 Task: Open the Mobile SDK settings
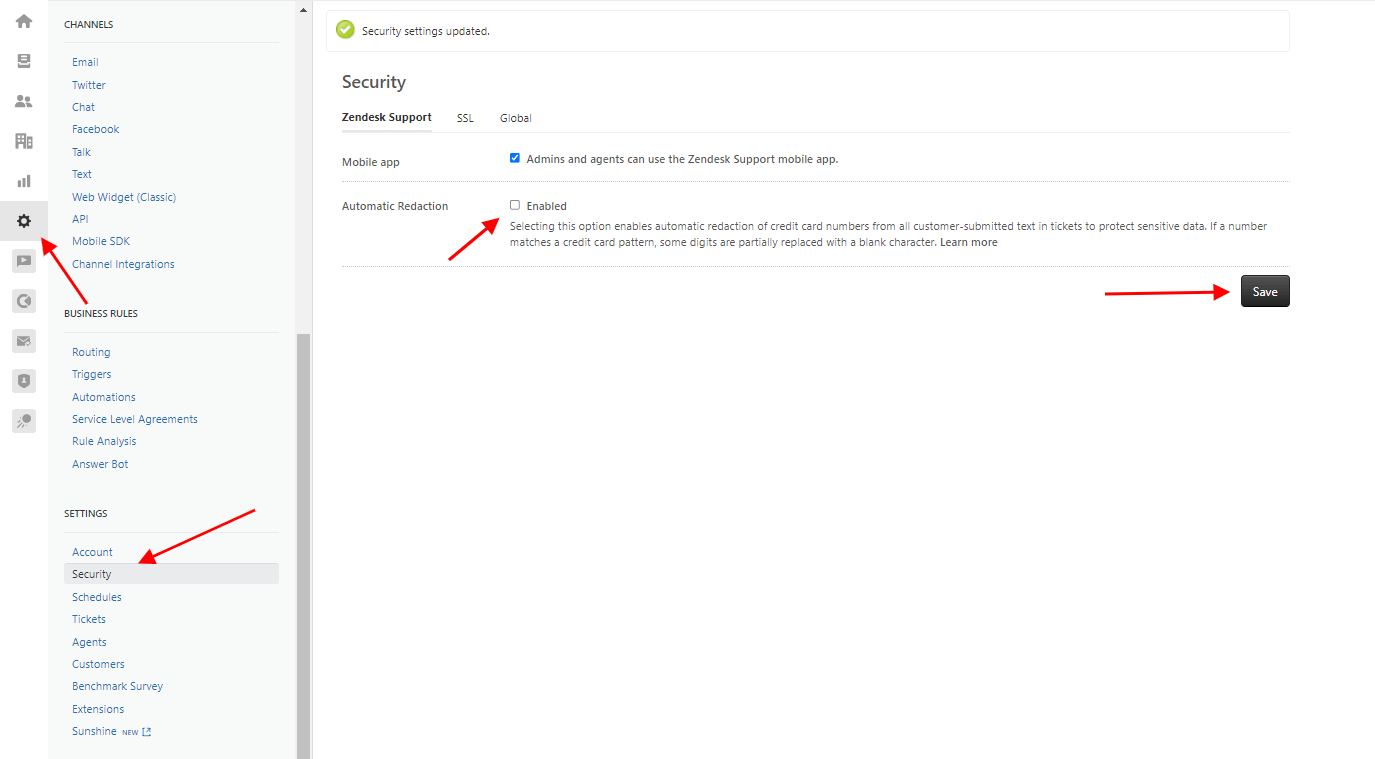coord(101,241)
